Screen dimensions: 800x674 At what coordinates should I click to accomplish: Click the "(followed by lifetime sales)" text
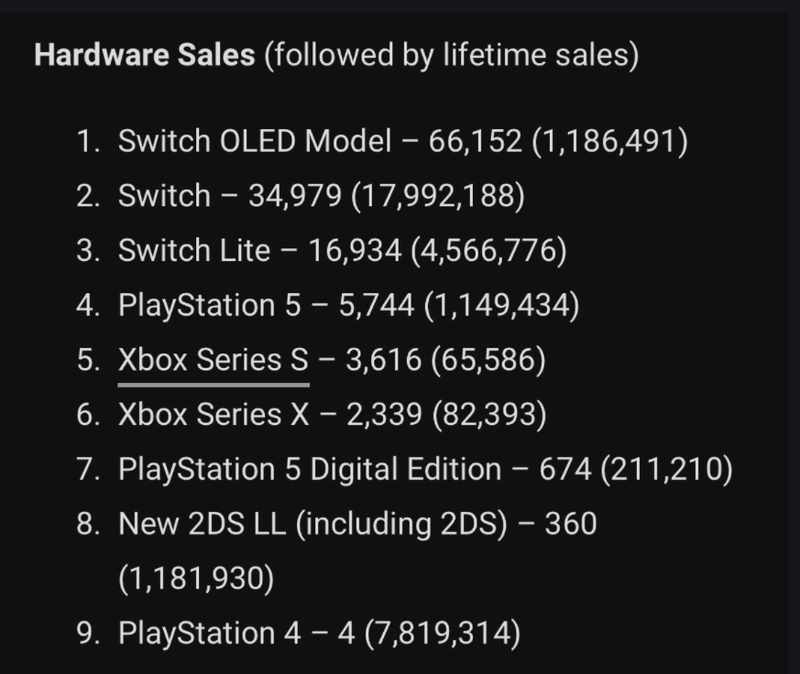click(450, 55)
